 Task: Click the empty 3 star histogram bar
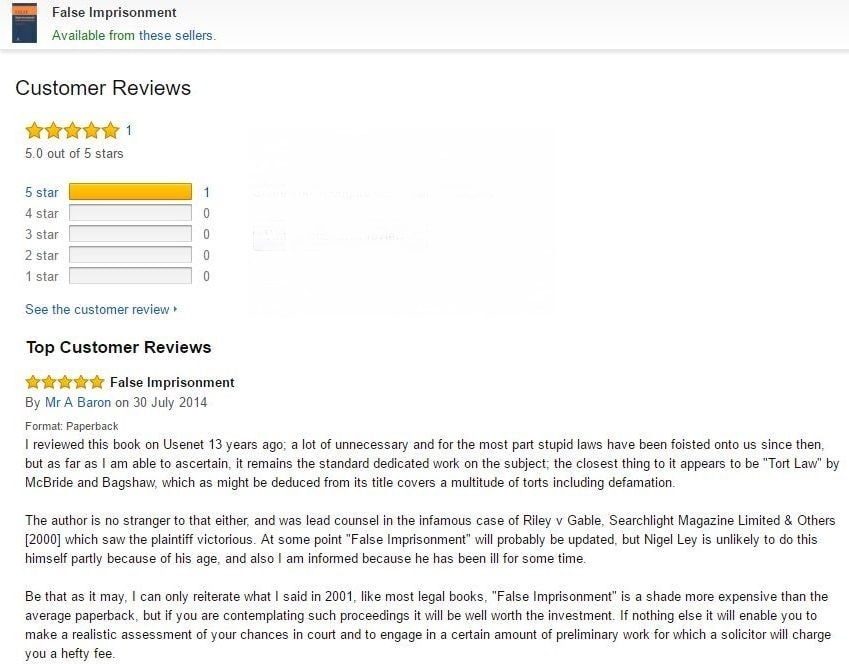130,234
